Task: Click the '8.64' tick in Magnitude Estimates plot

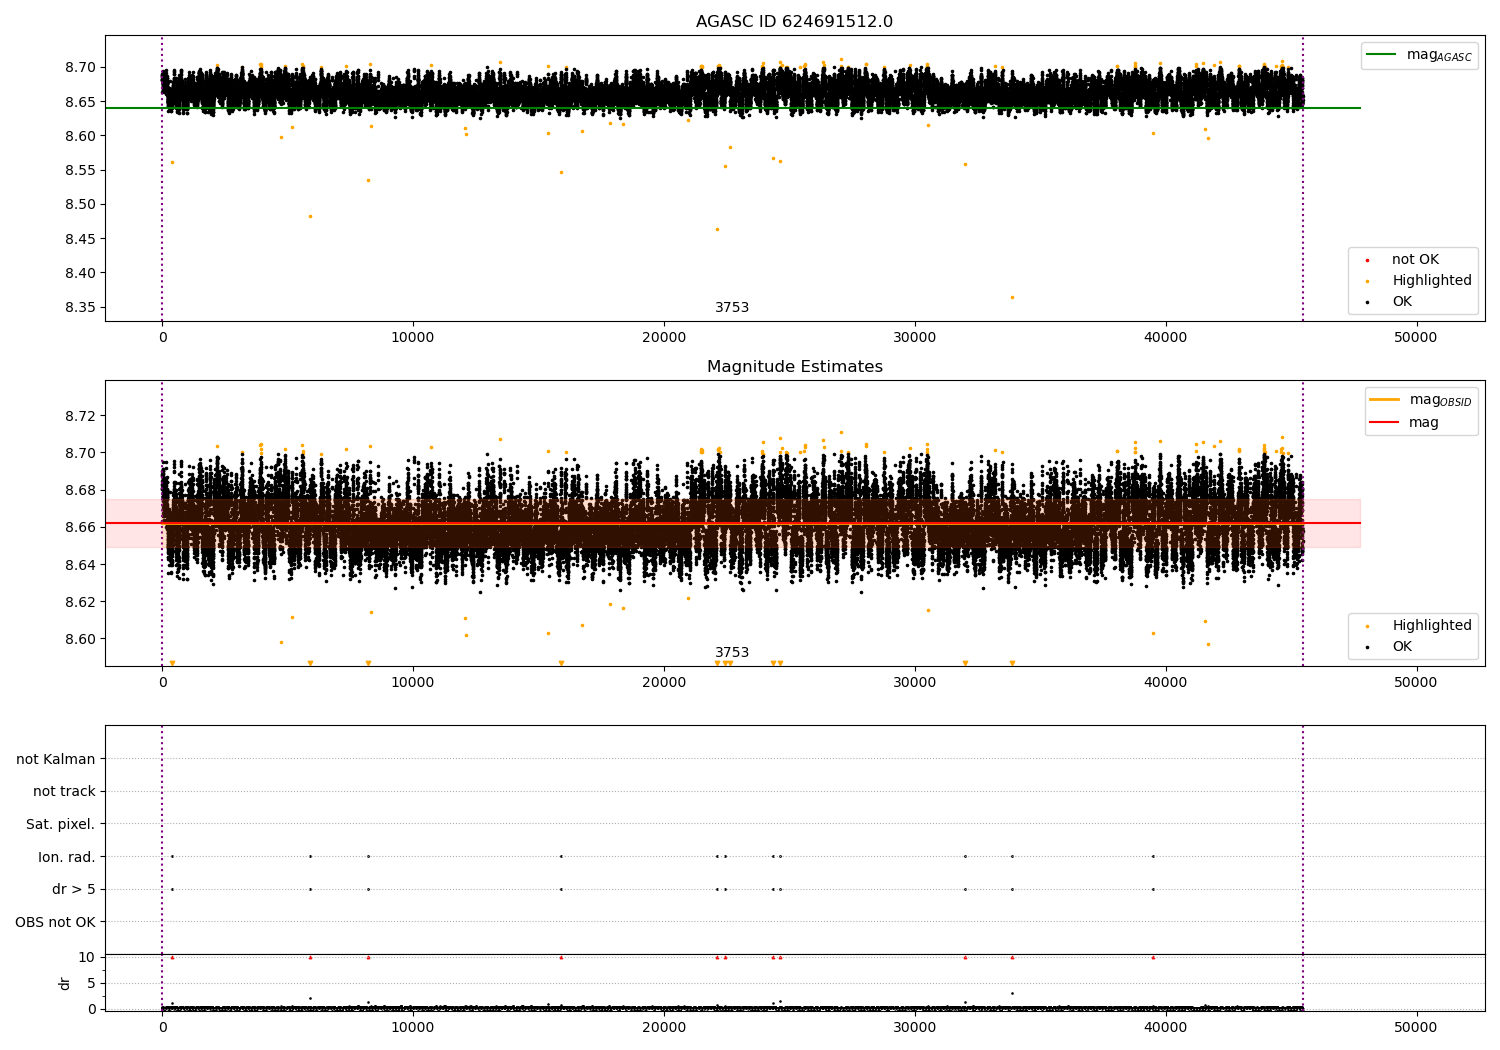Action: click(80, 565)
